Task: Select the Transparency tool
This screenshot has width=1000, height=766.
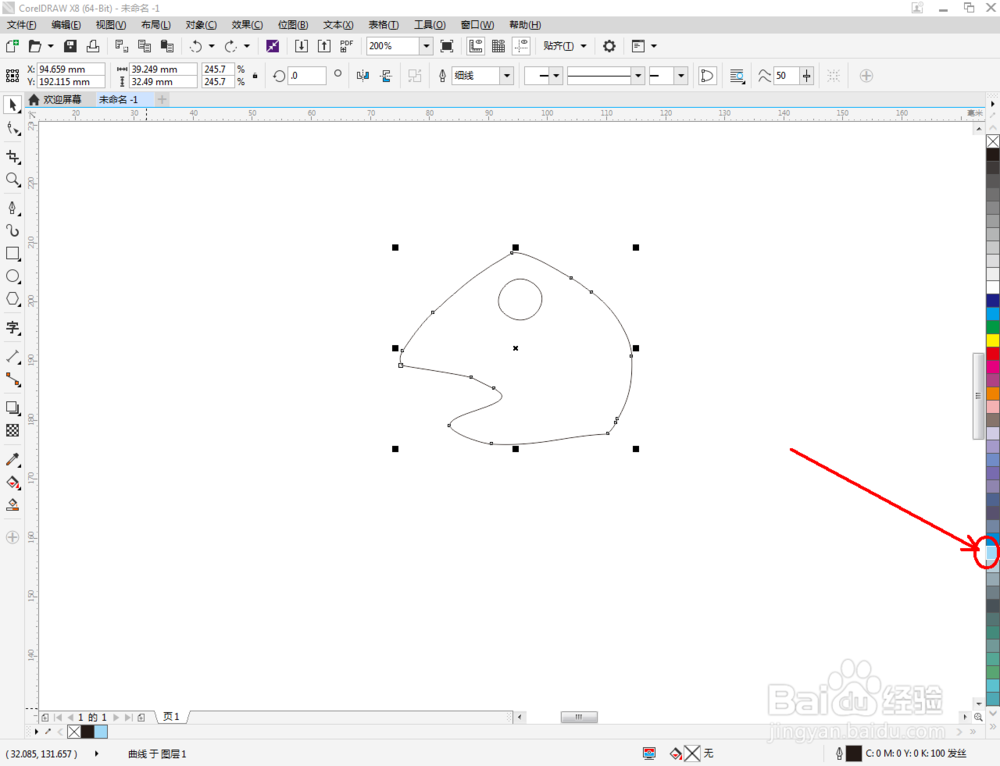Action: click(12, 431)
